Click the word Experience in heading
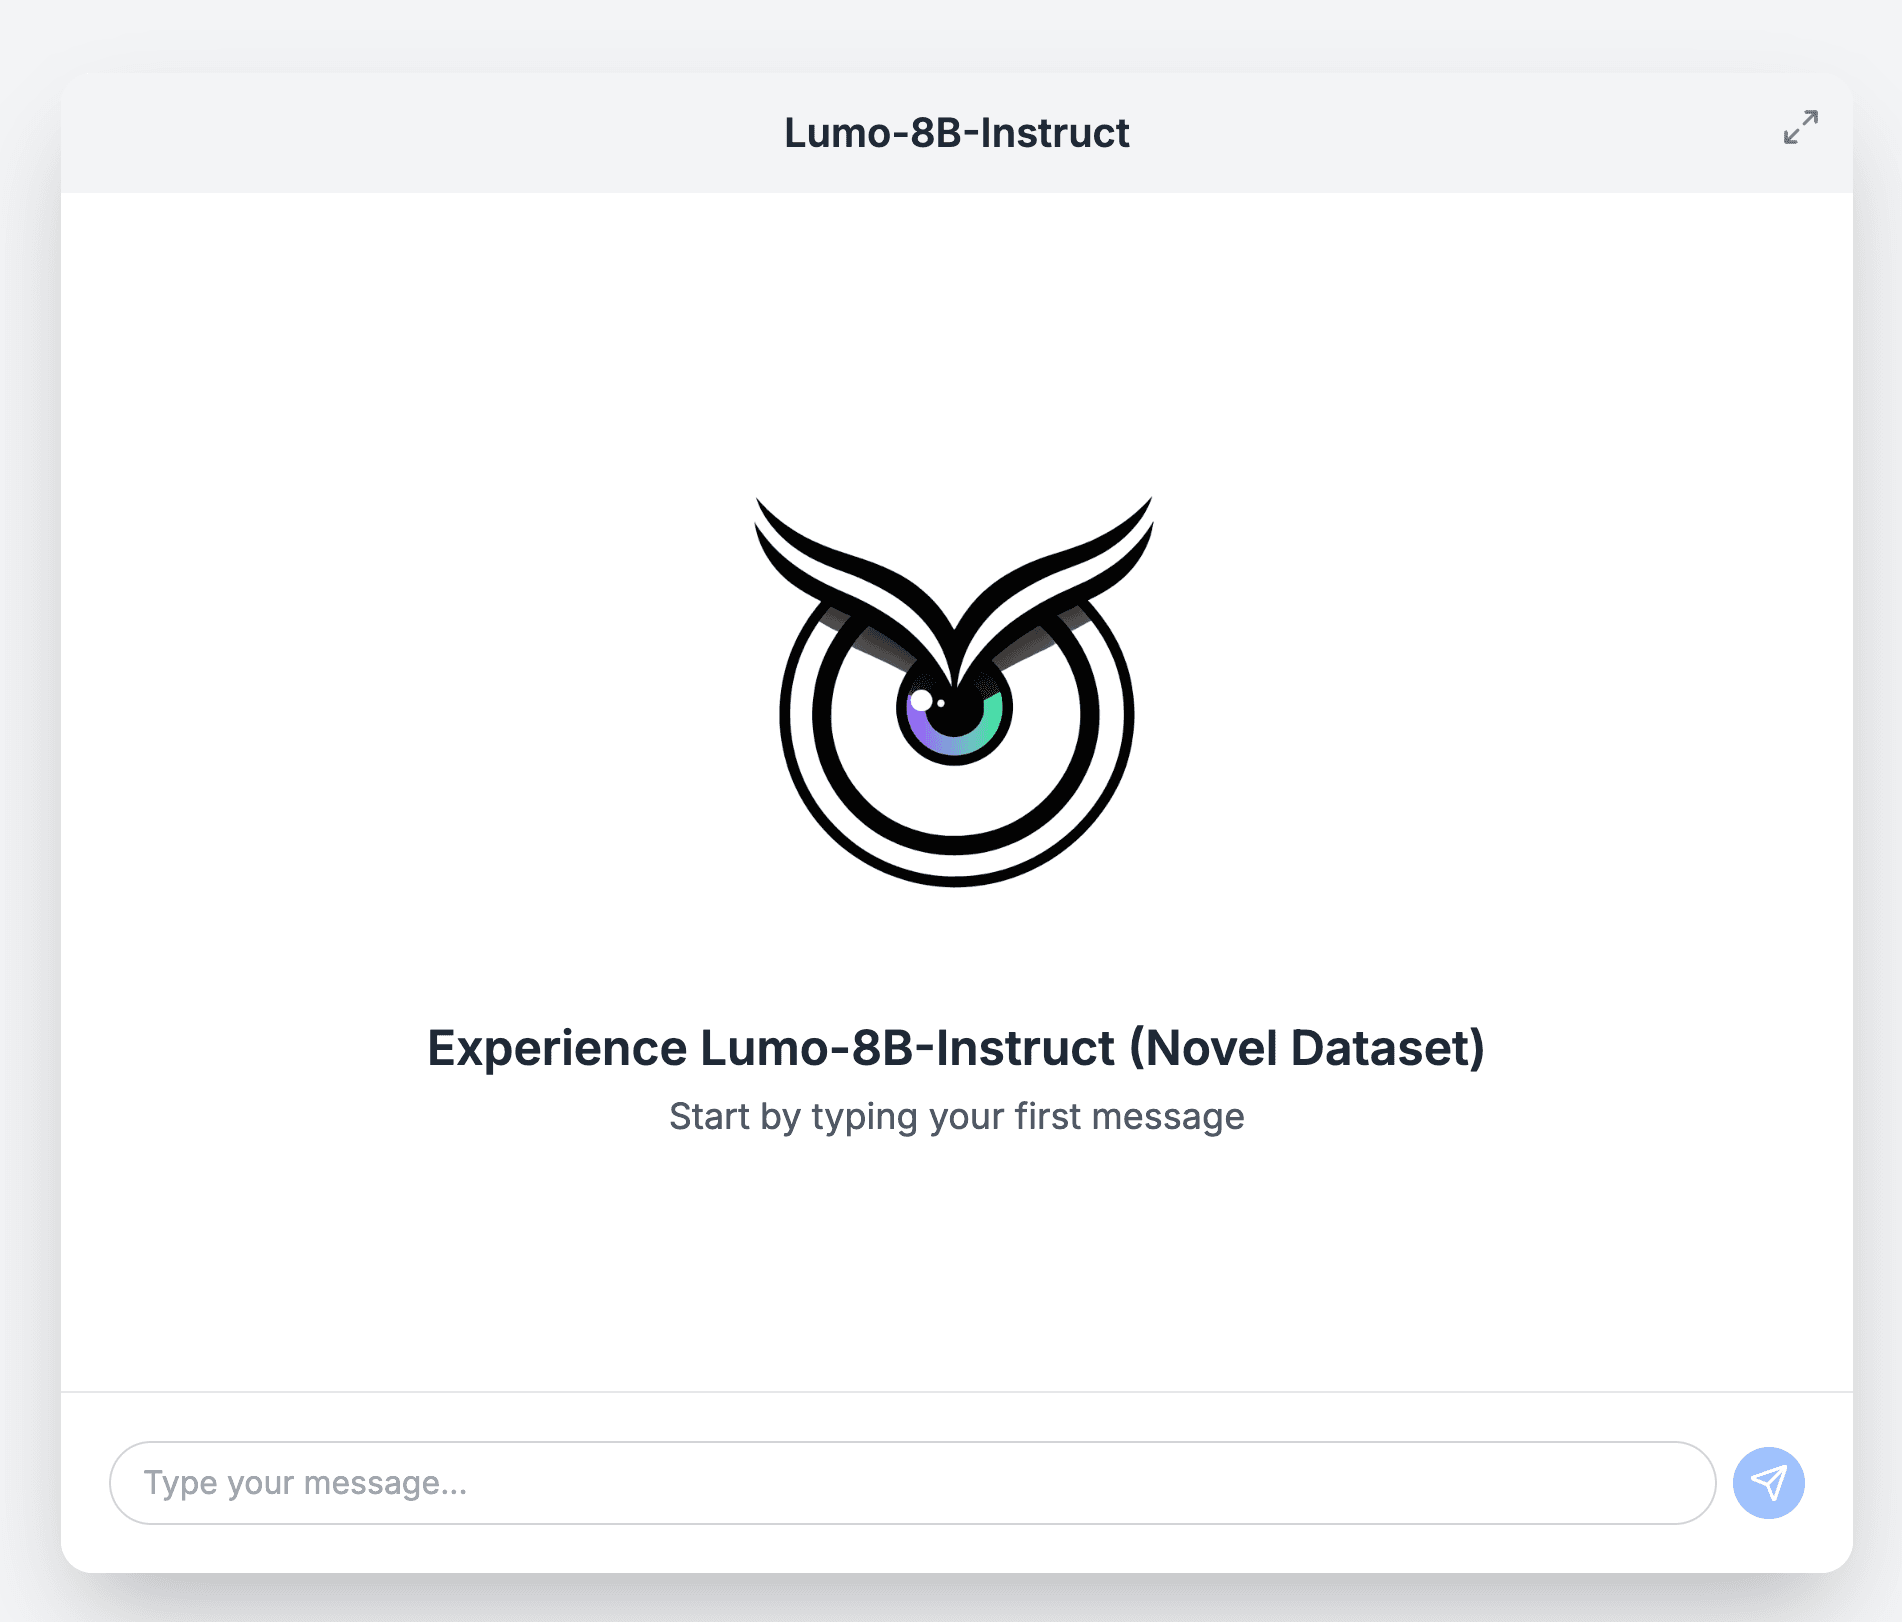Viewport: 1902px width, 1622px height. click(x=557, y=1048)
